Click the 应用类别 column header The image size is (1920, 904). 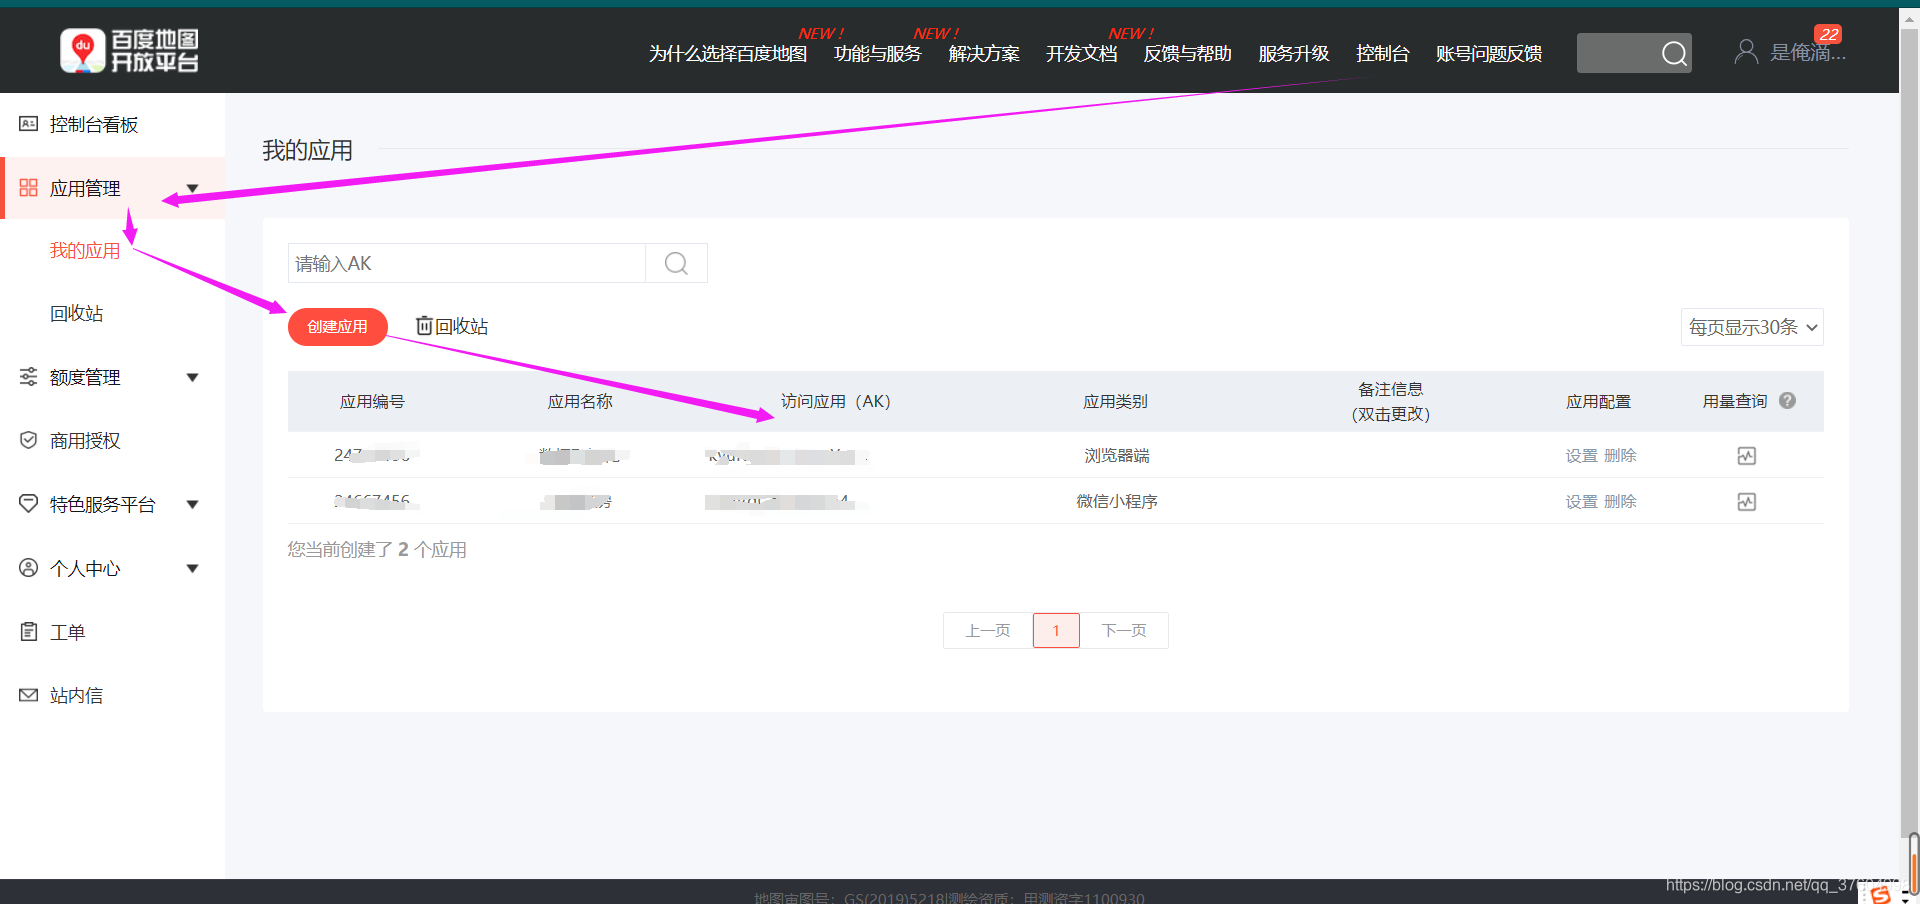[1116, 401]
